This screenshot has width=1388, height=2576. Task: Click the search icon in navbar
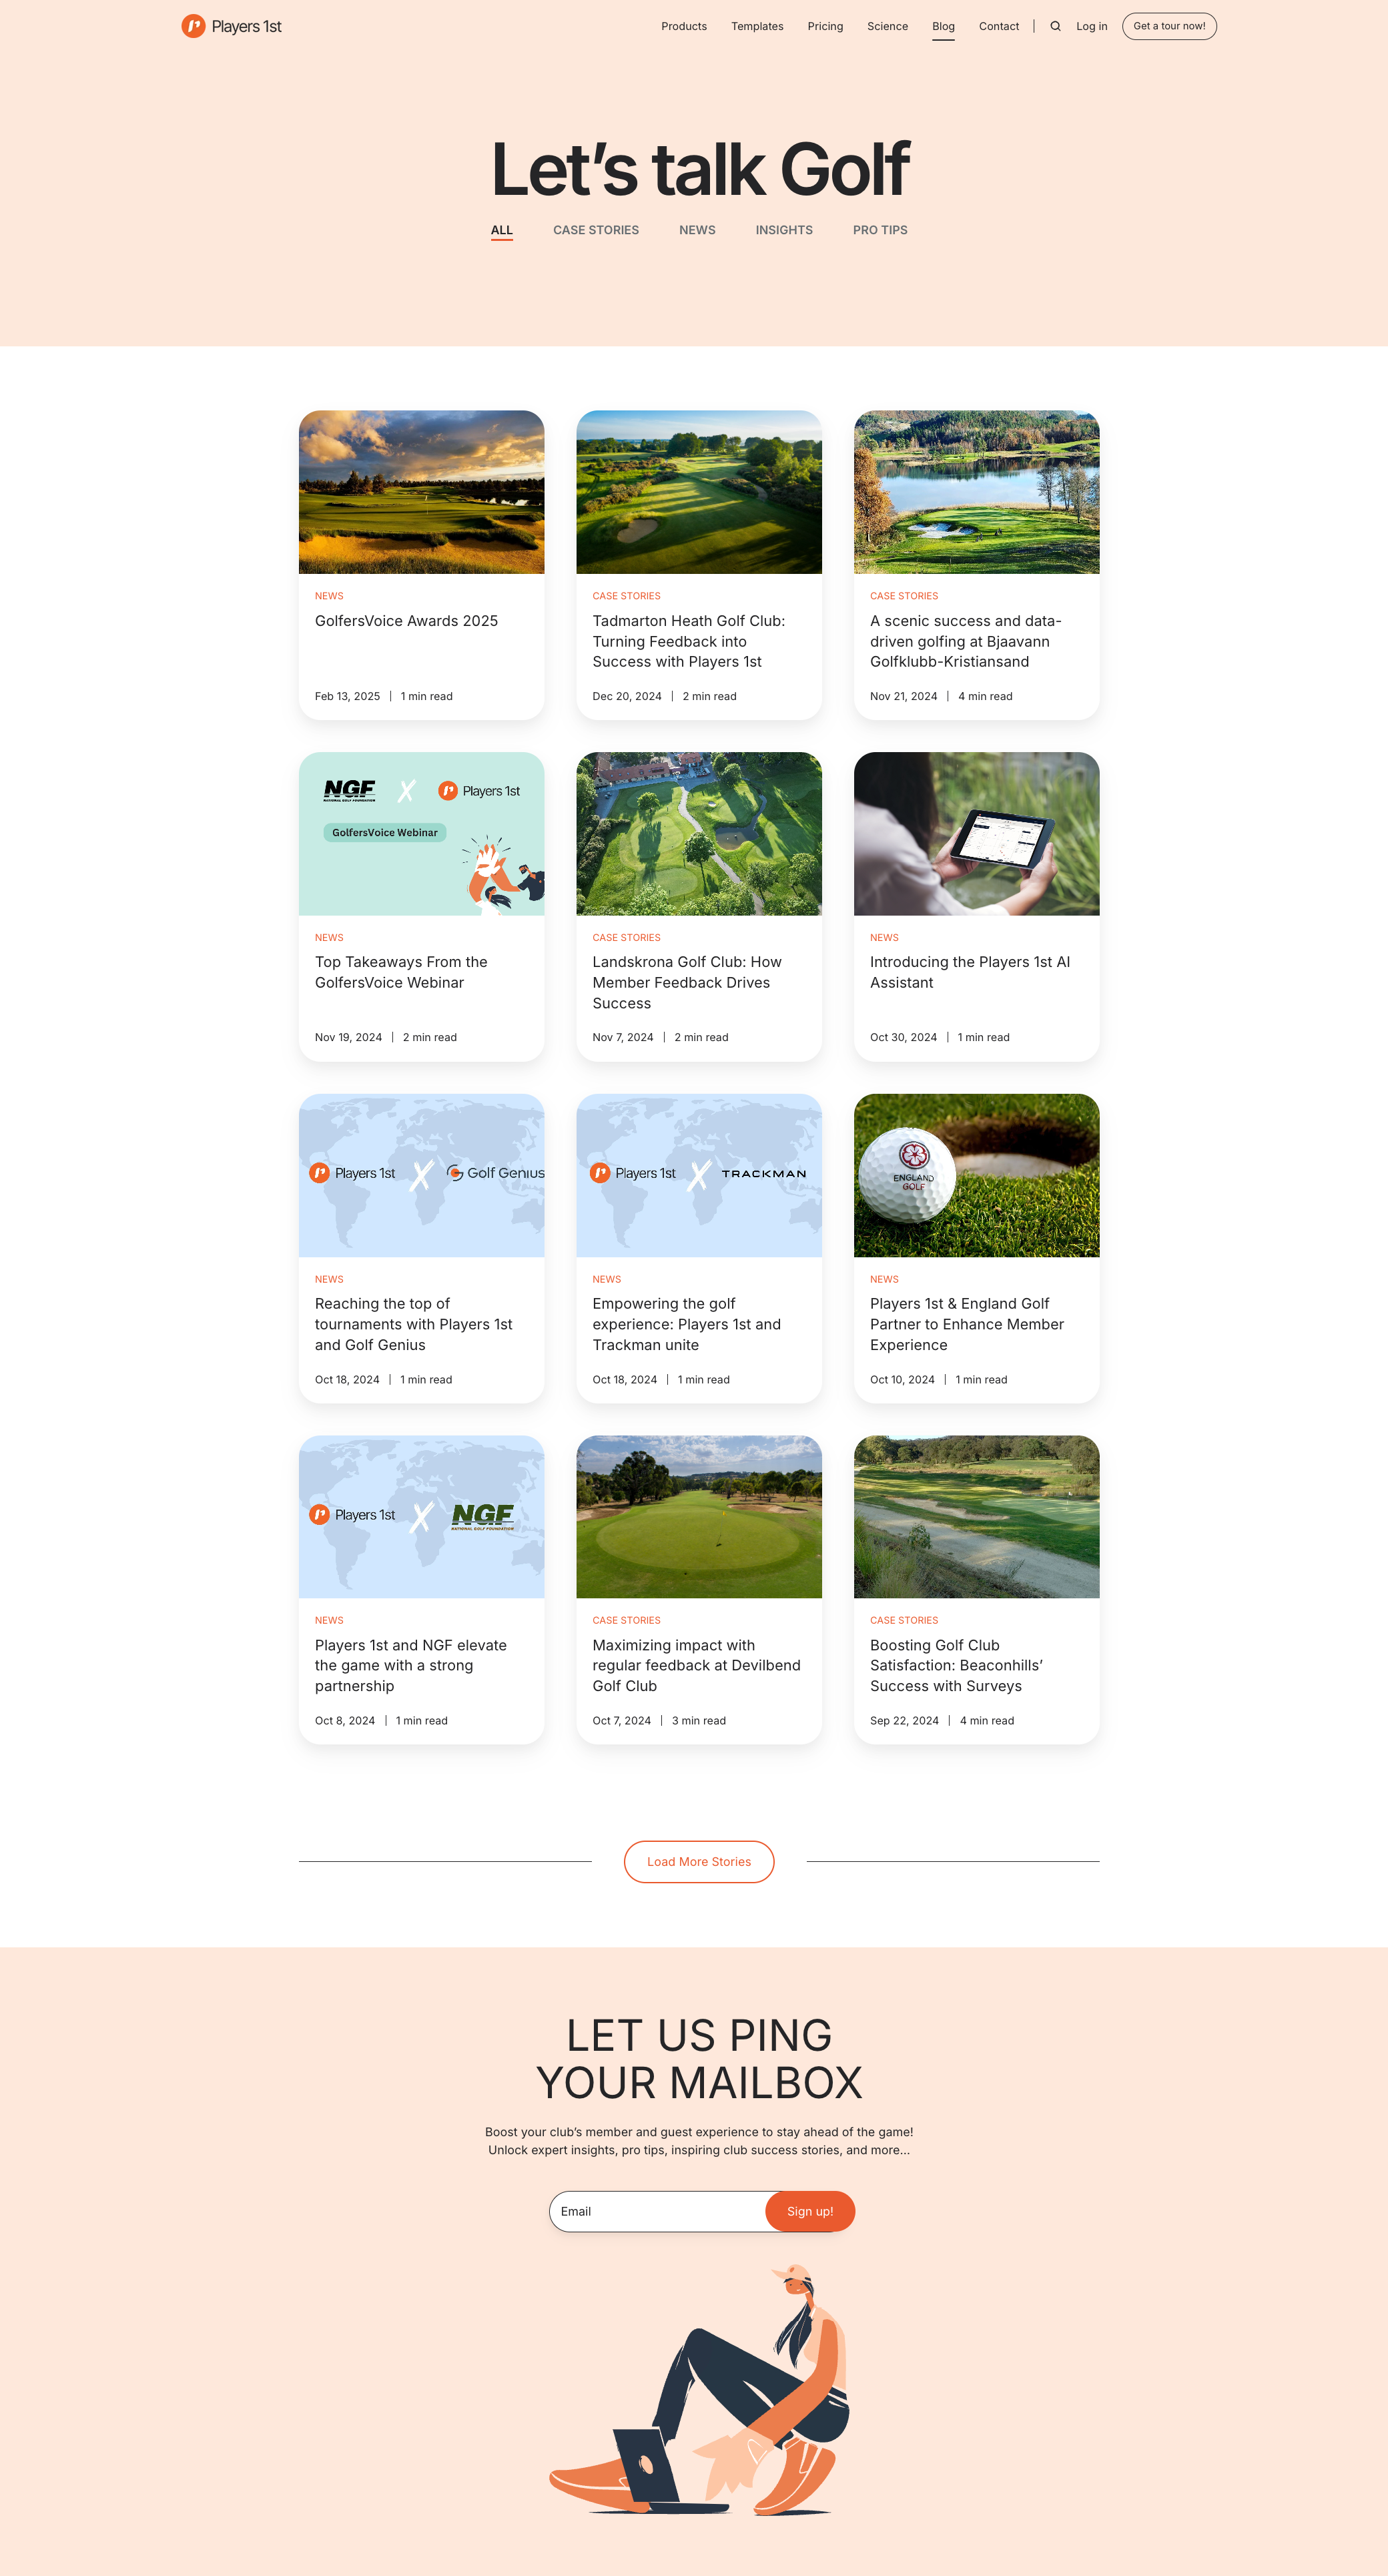(x=1054, y=24)
